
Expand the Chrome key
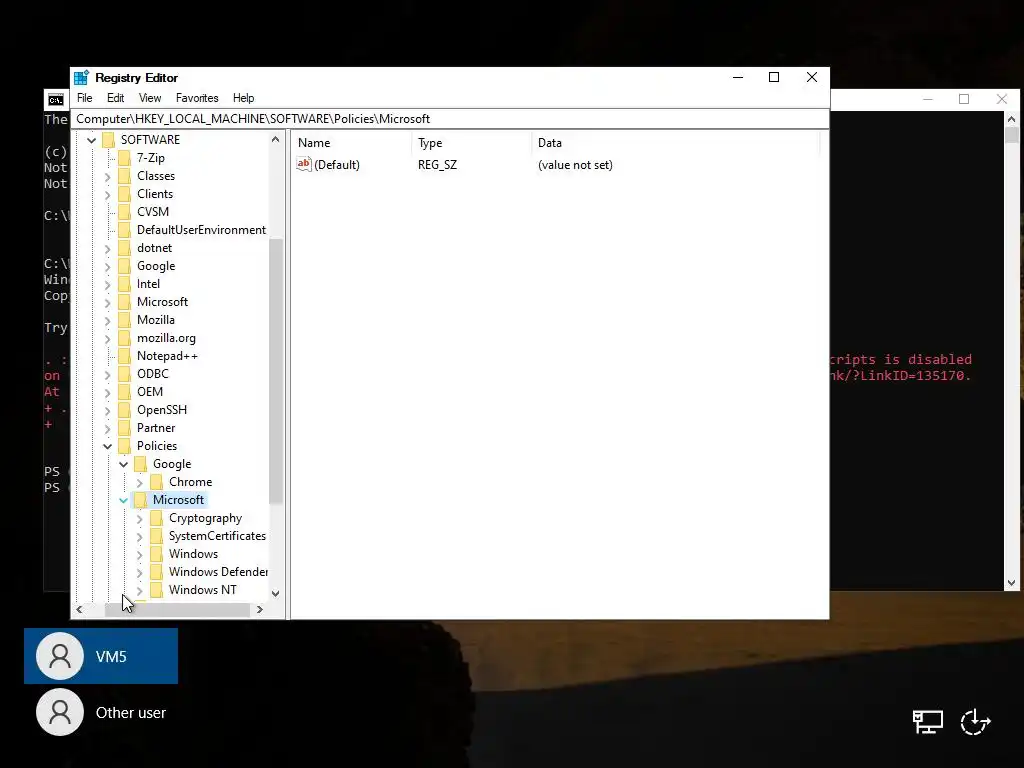click(x=140, y=483)
